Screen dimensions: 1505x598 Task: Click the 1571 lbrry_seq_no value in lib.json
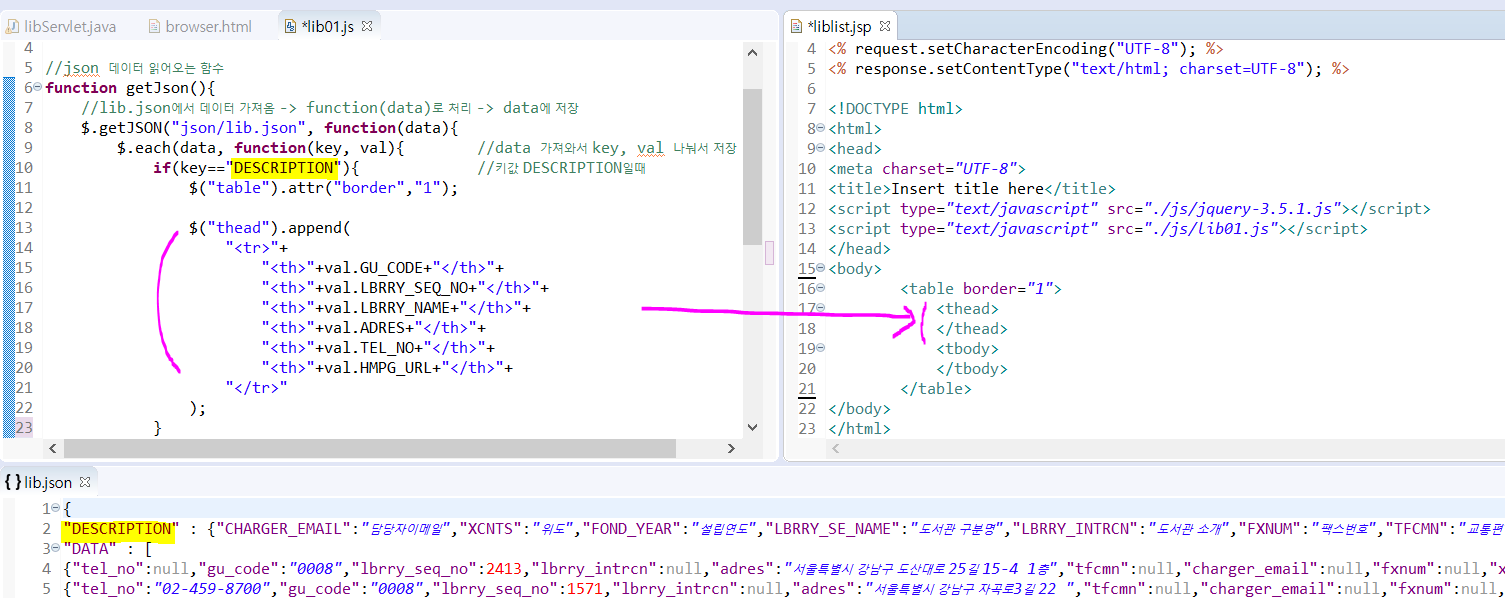[585, 588]
